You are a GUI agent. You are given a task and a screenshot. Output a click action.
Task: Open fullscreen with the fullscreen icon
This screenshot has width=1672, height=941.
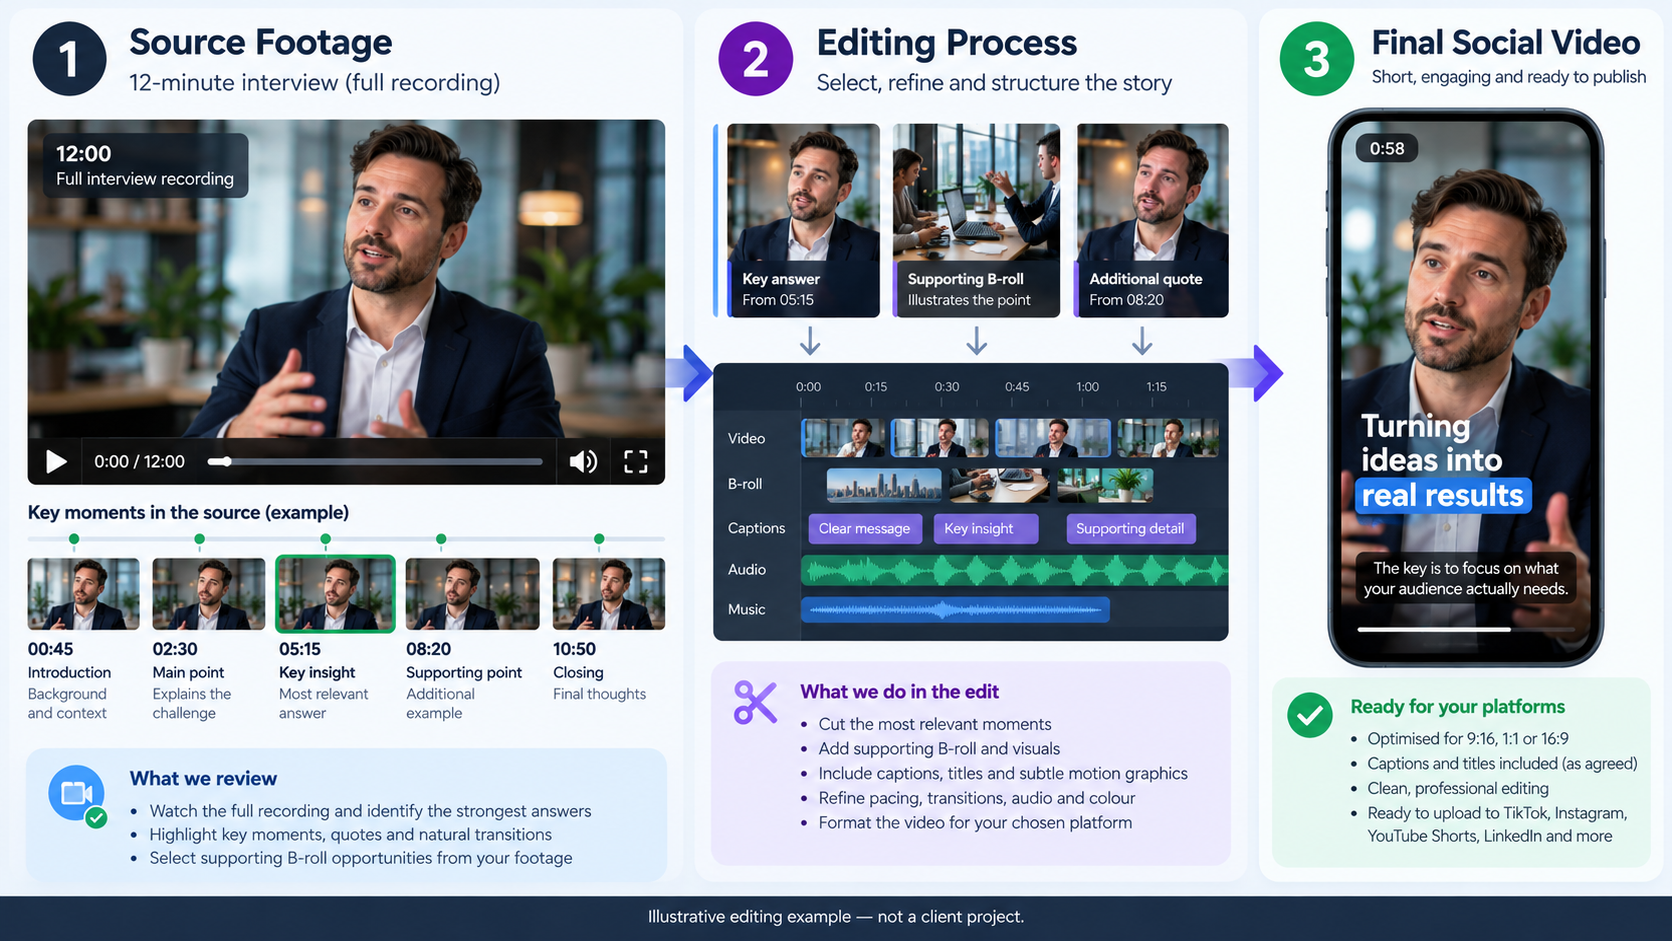[x=636, y=461]
